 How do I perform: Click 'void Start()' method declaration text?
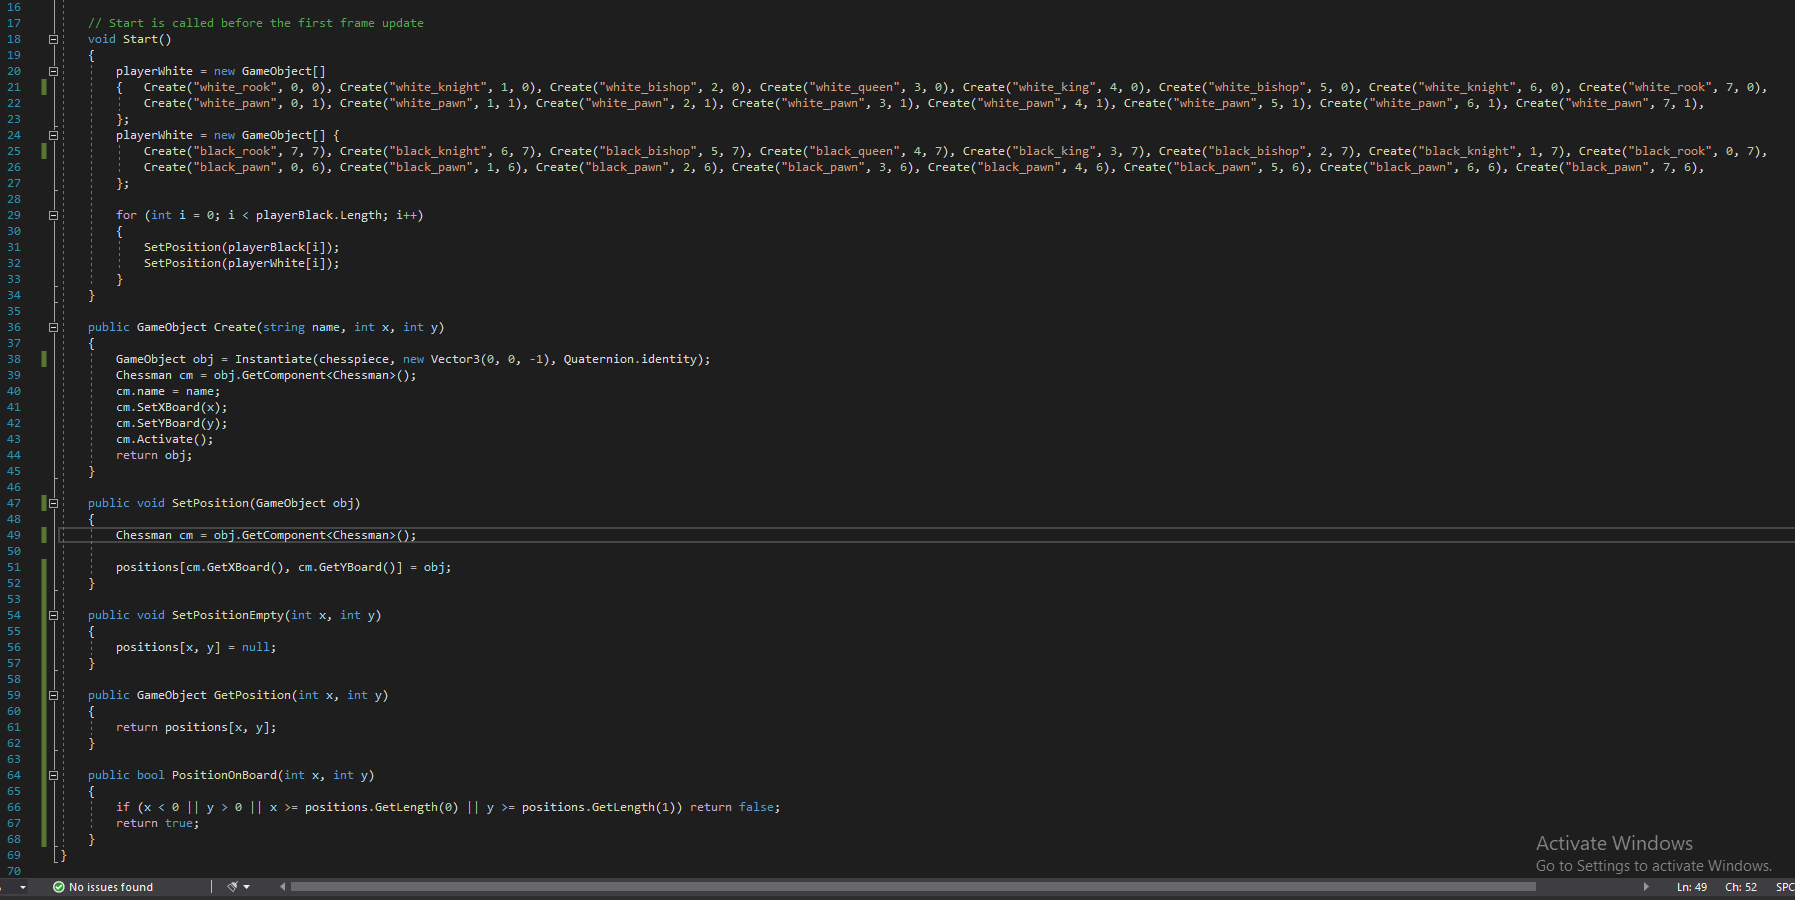pyautogui.click(x=130, y=39)
